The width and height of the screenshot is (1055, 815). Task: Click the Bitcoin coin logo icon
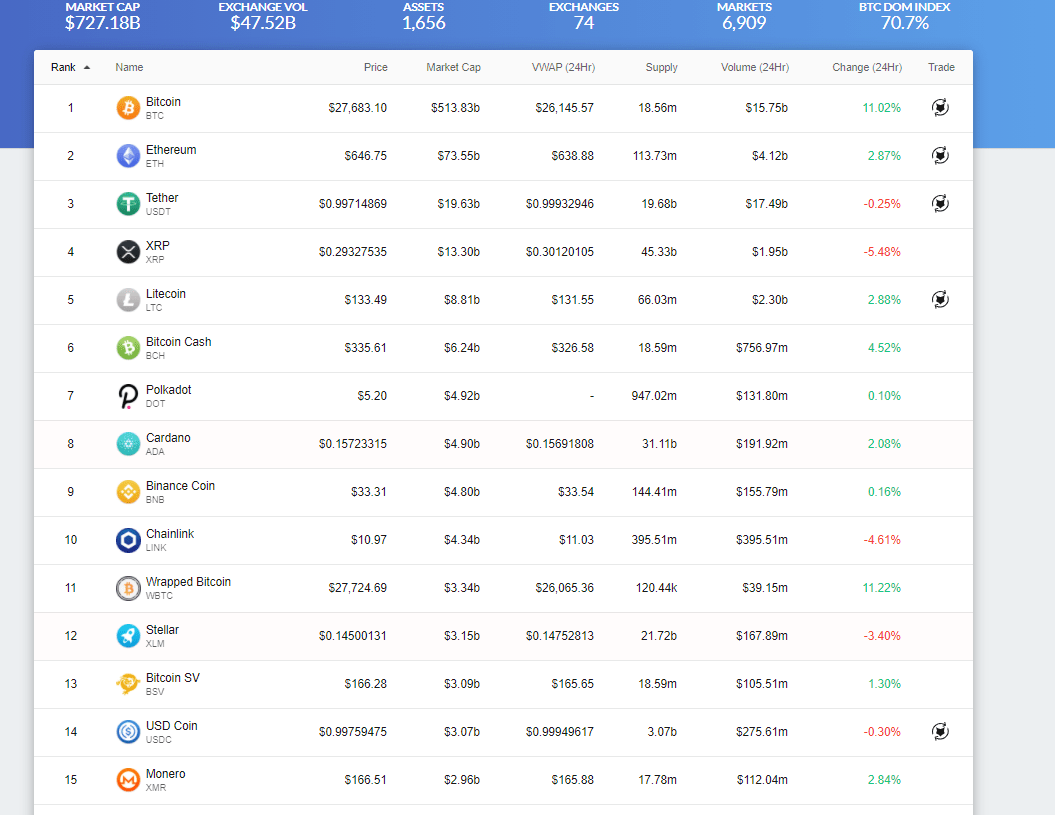click(128, 108)
